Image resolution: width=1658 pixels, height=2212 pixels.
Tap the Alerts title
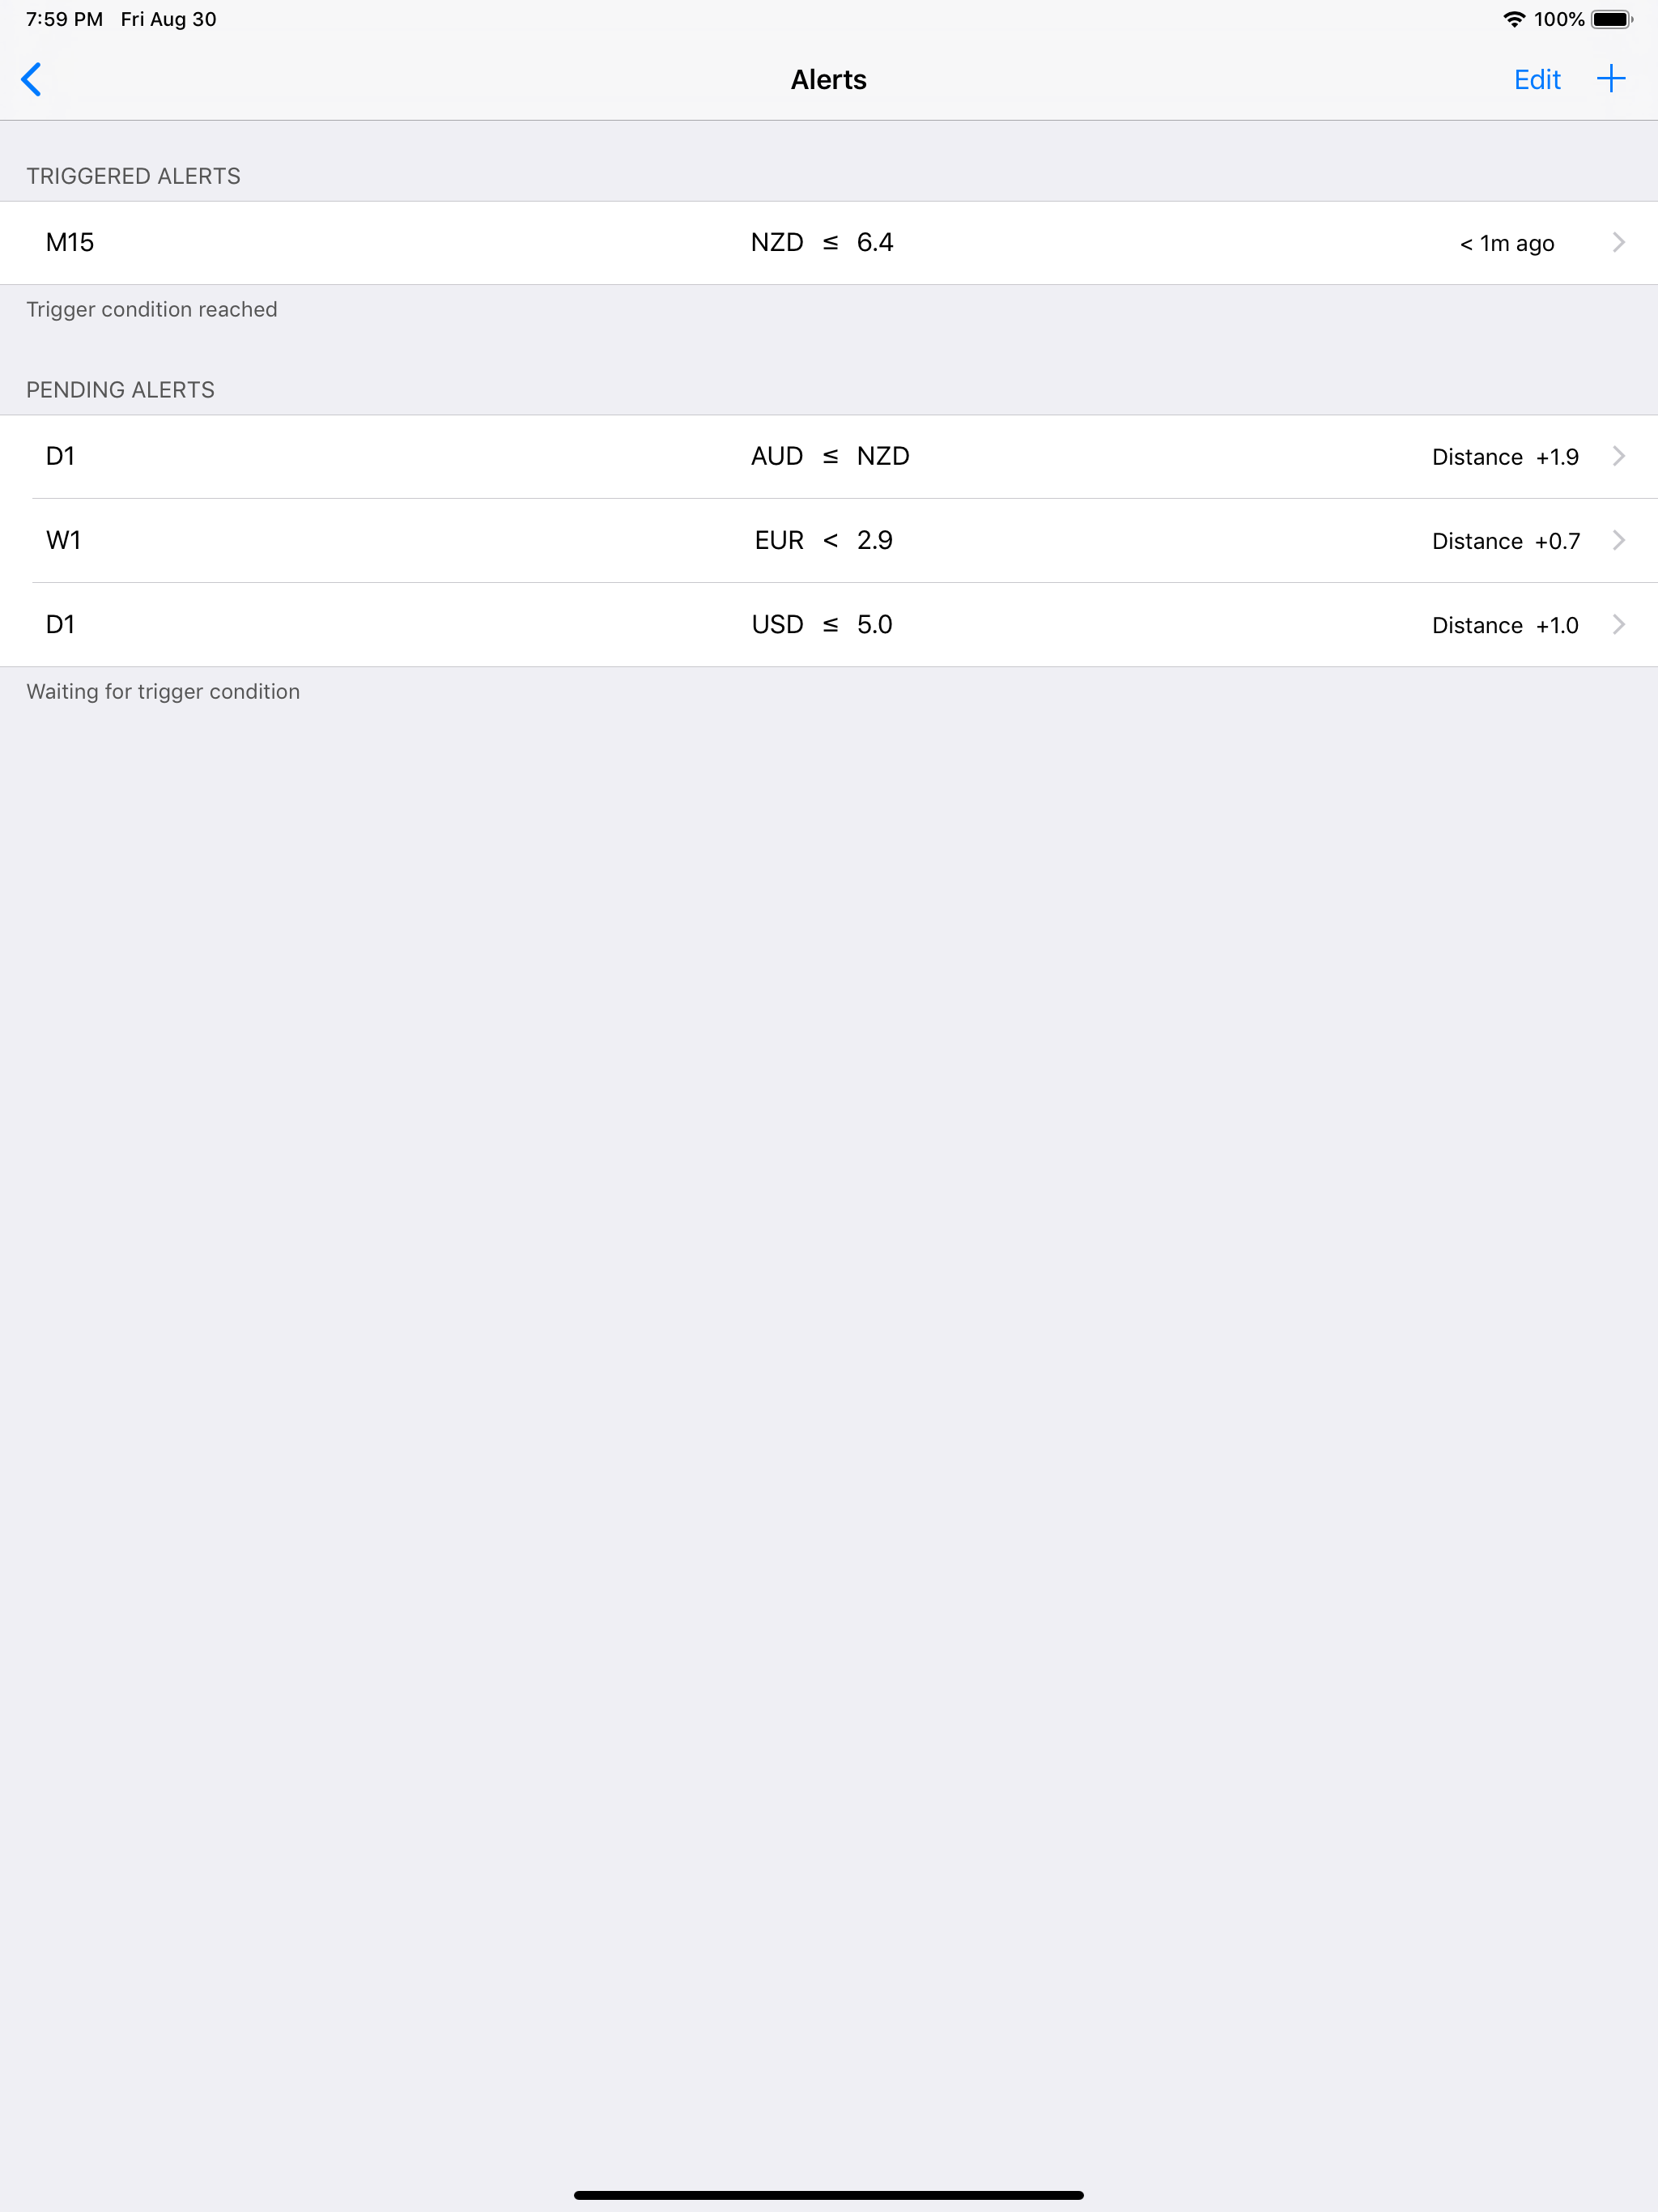coord(828,79)
